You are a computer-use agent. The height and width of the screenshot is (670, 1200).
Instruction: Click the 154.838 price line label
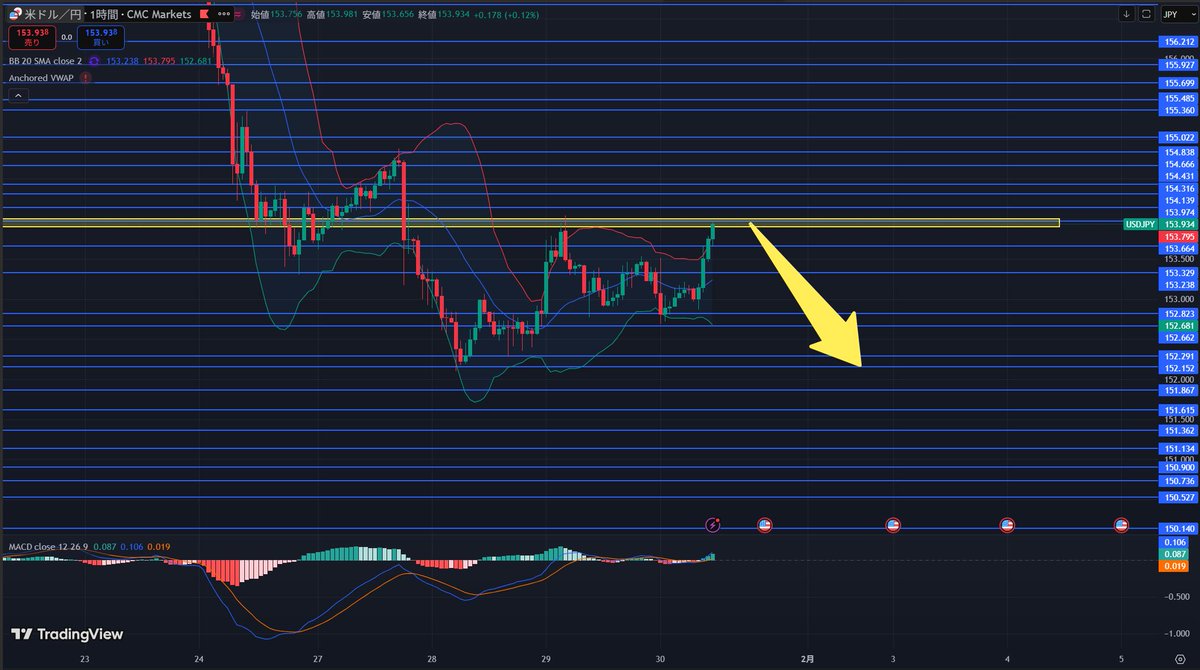[1177, 152]
